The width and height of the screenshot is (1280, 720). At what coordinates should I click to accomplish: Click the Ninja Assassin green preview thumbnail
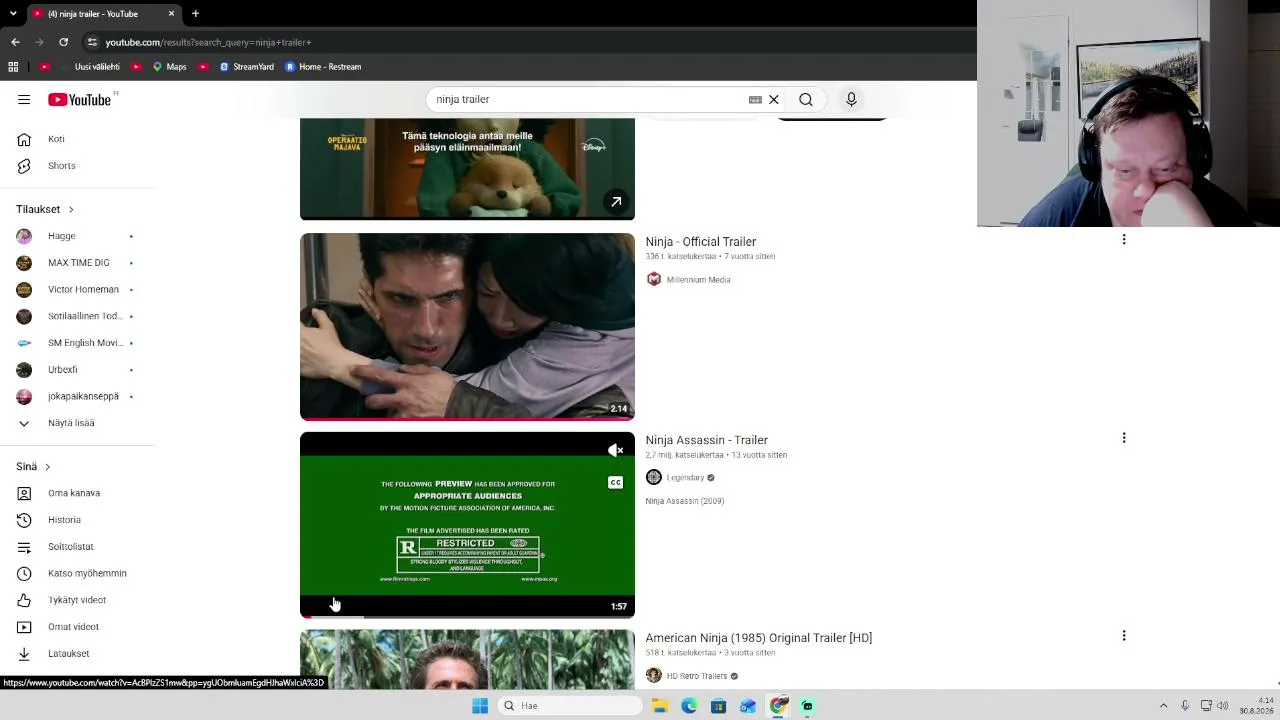(x=467, y=525)
